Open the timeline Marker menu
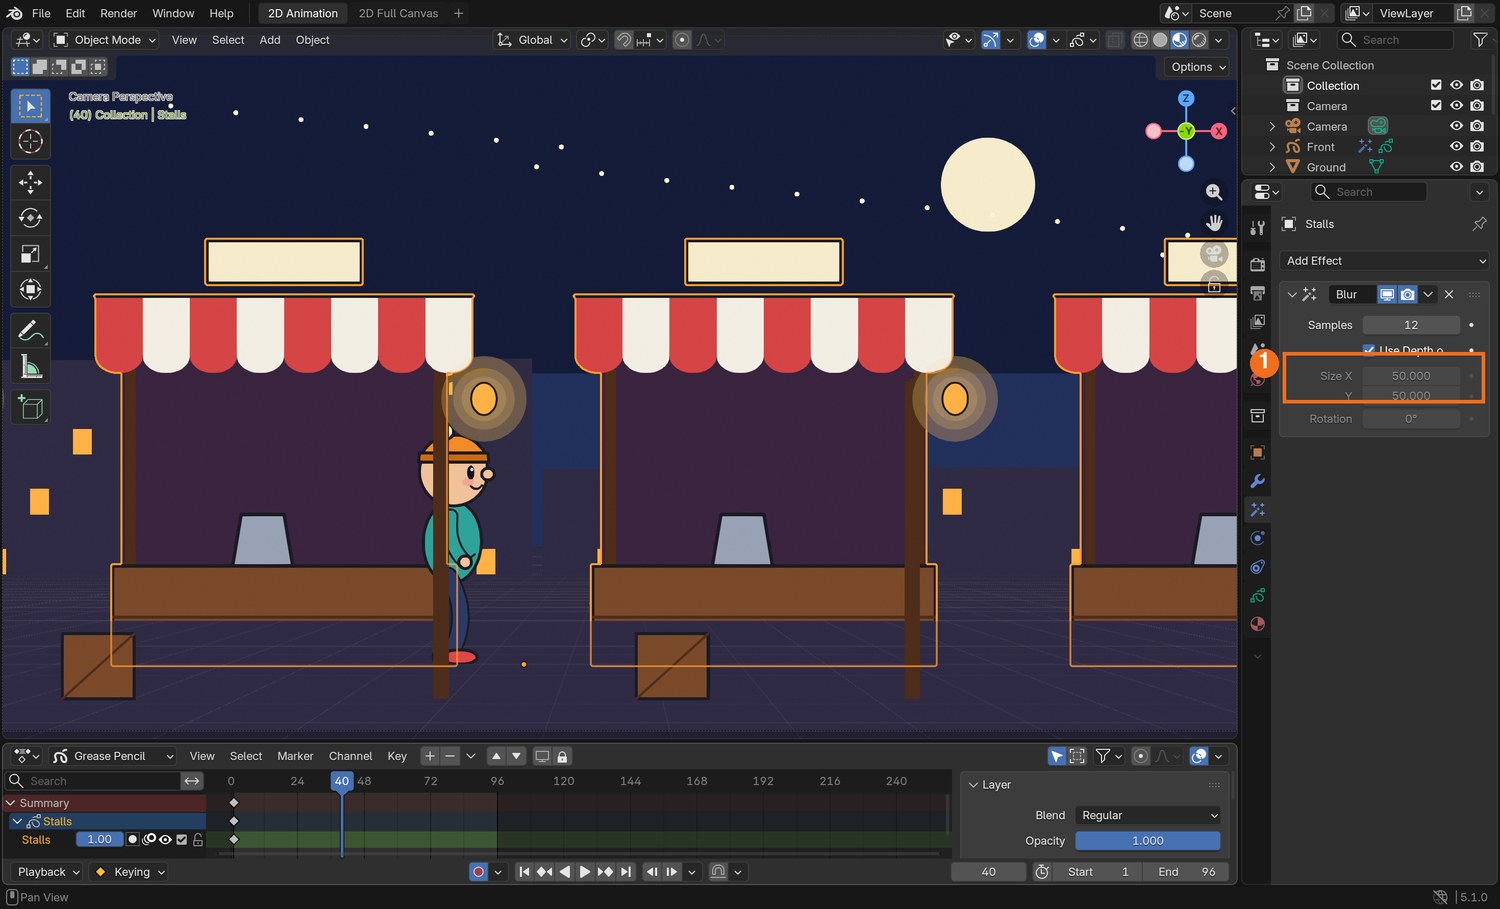This screenshot has width=1500, height=909. [295, 756]
